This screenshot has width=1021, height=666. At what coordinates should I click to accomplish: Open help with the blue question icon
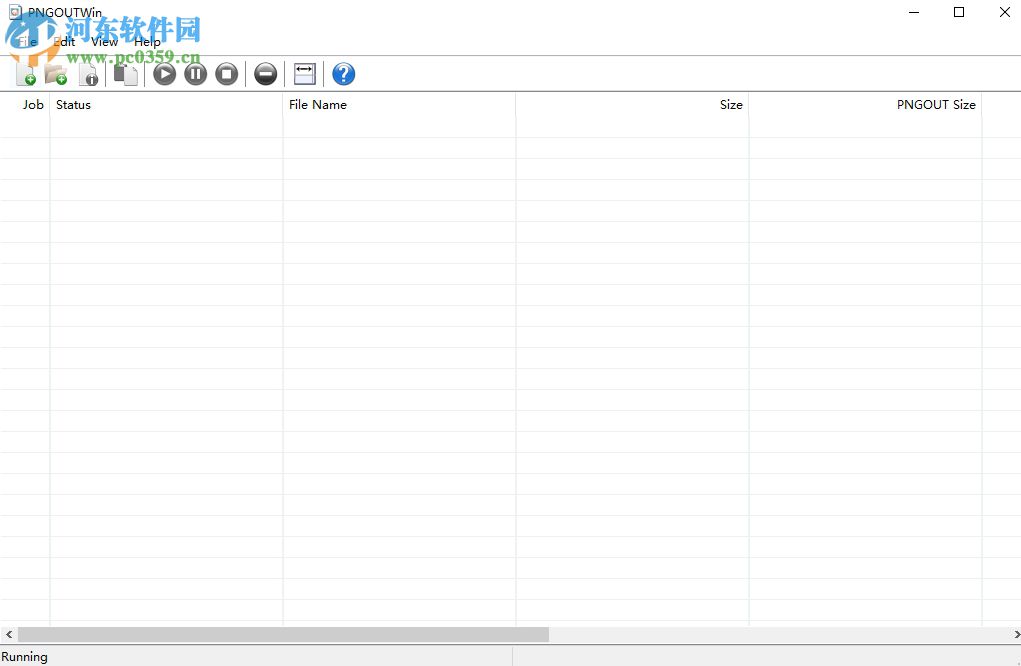coord(344,74)
